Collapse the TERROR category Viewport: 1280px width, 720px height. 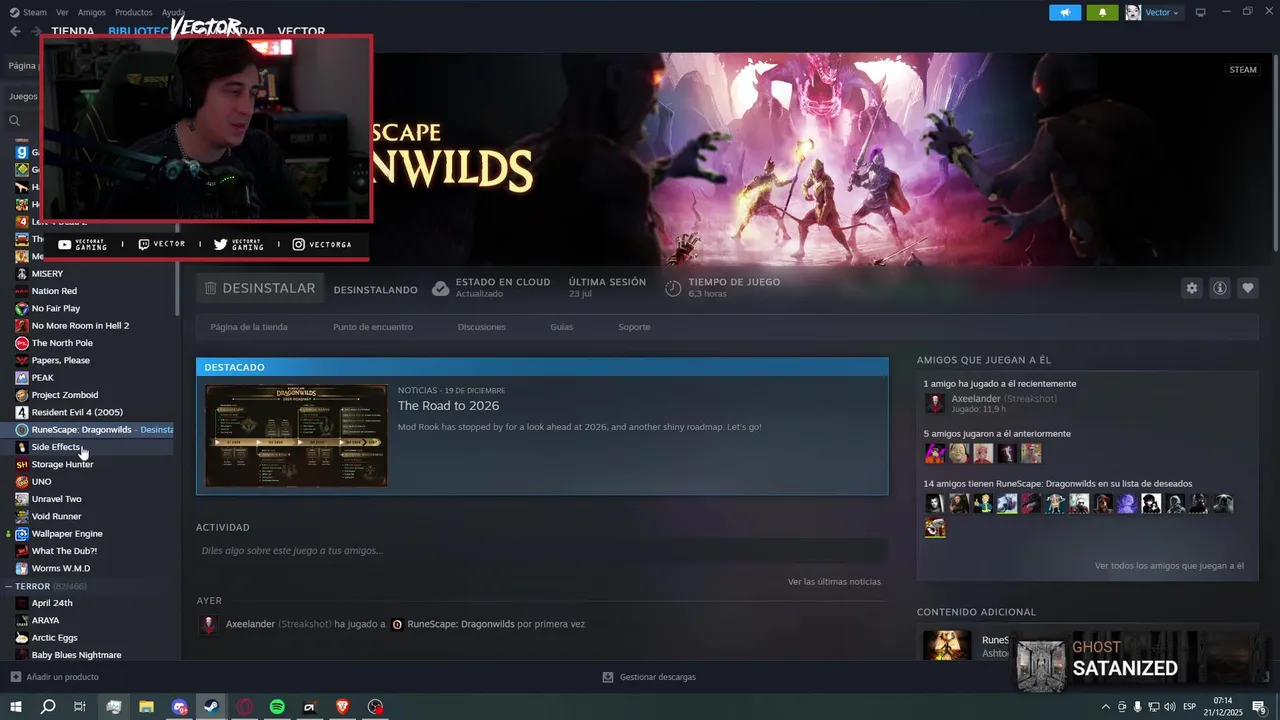point(9,586)
